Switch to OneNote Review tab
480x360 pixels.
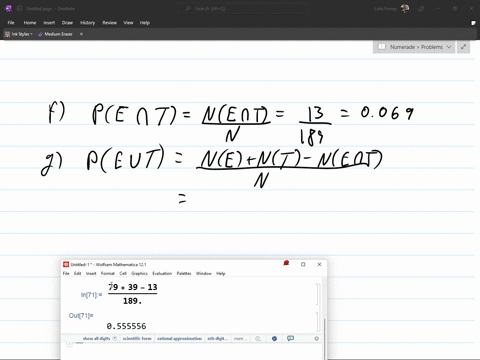(109, 23)
